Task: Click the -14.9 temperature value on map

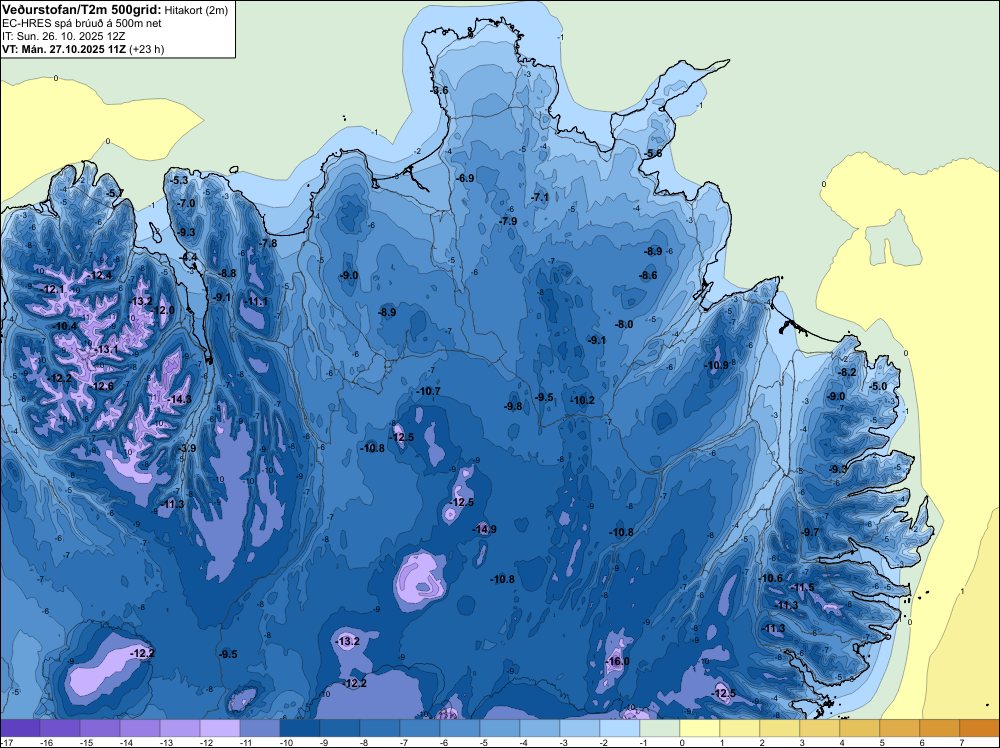Action: pos(485,529)
